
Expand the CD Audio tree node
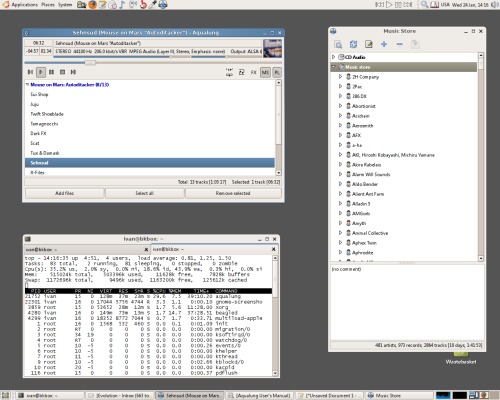[333, 57]
